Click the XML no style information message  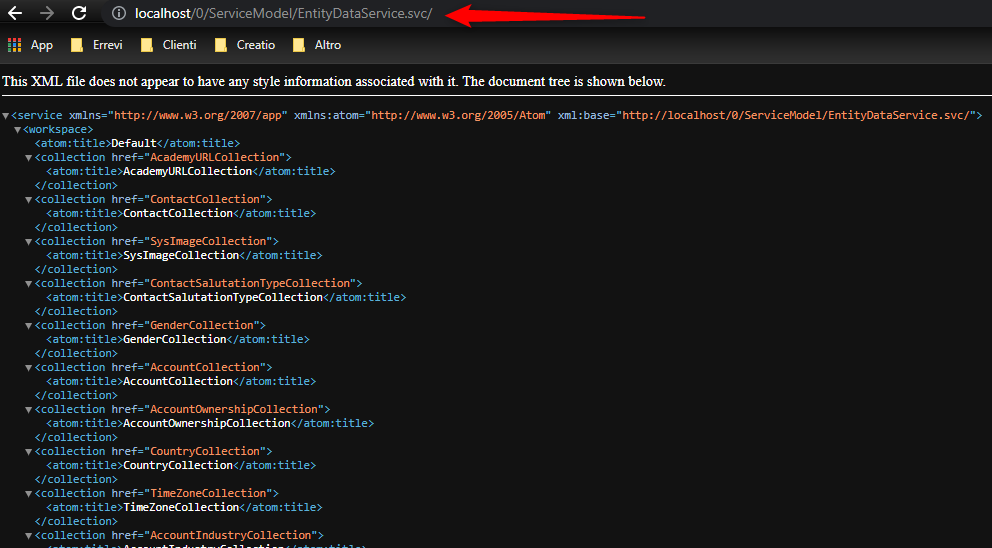(334, 82)
